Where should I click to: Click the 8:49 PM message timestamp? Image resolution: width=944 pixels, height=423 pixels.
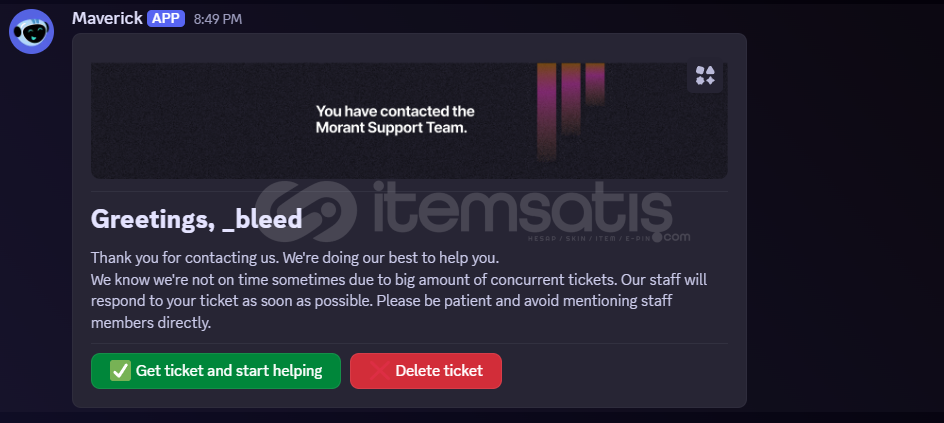point(218,19)
